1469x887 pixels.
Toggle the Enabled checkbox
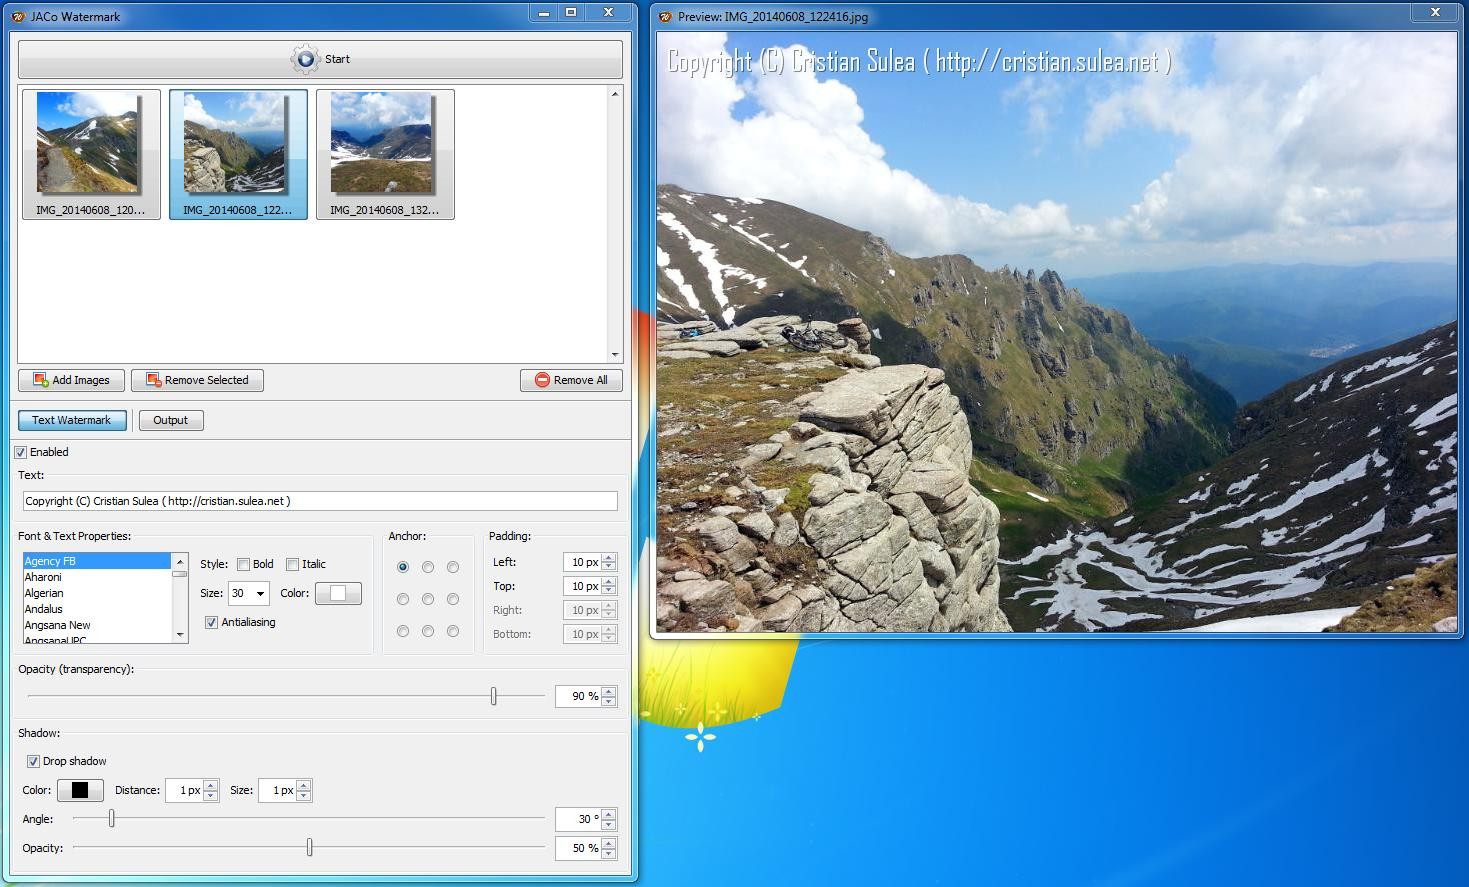[x=20, y=452]
